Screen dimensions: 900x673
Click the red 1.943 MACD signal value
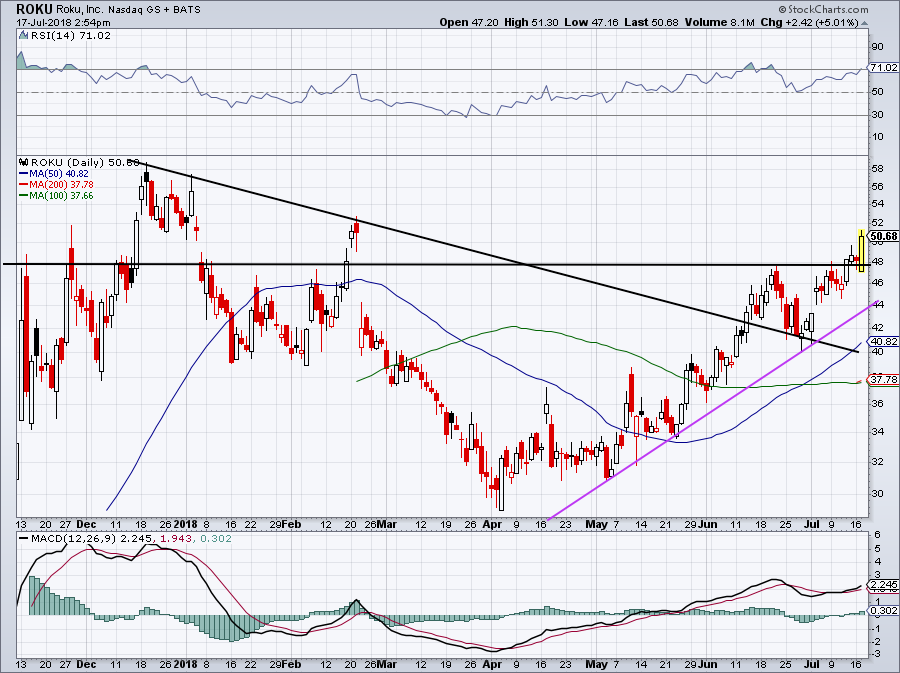click(176, 539)
